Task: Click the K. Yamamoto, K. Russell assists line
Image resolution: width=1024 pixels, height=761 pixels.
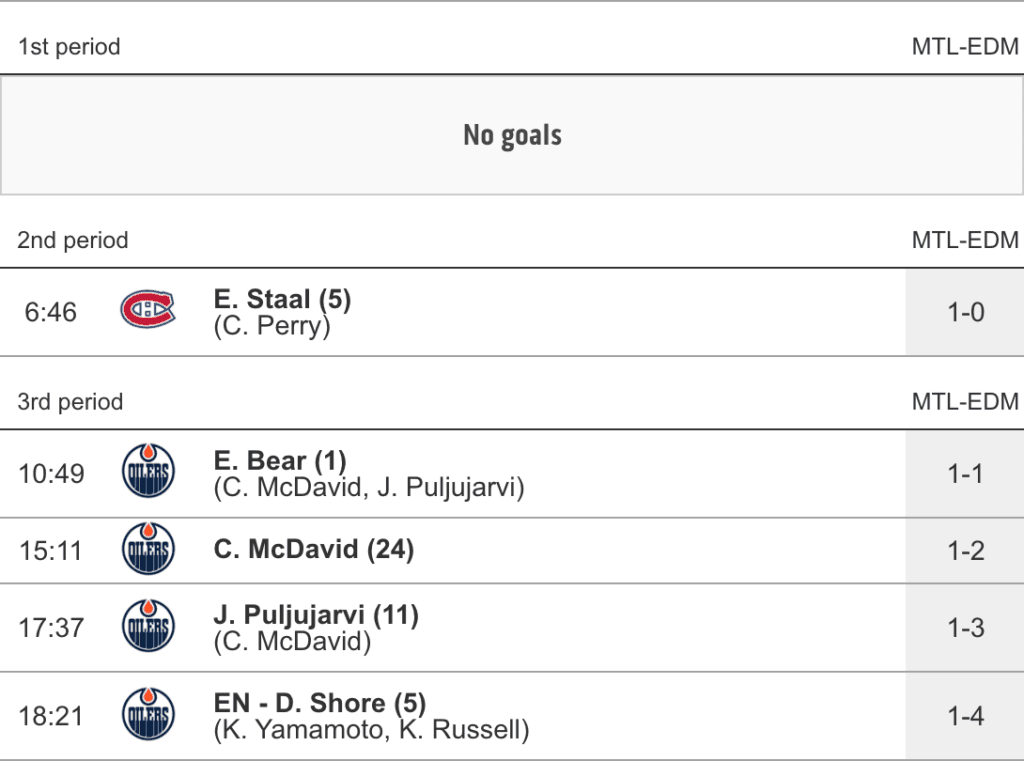Action: pyautogui.click(x=371, y=730)
